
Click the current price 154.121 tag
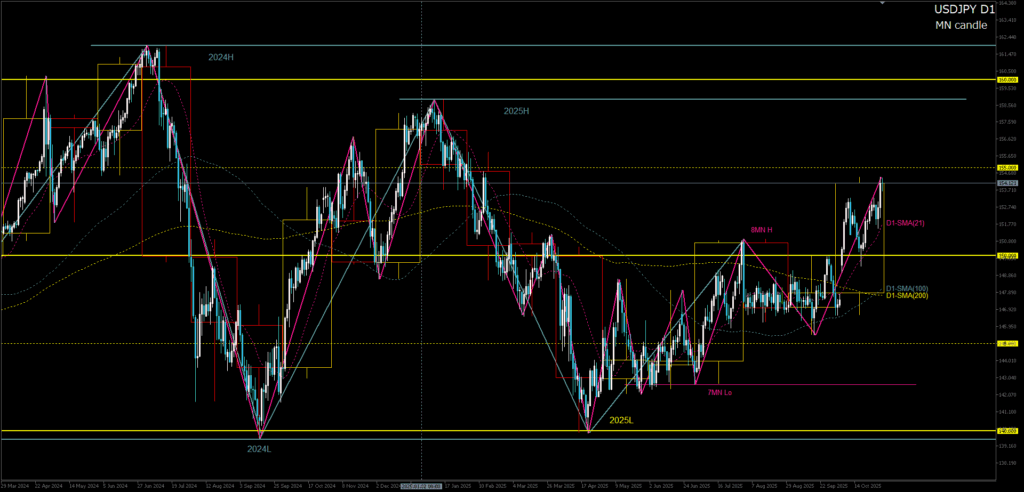[1008, 183]
